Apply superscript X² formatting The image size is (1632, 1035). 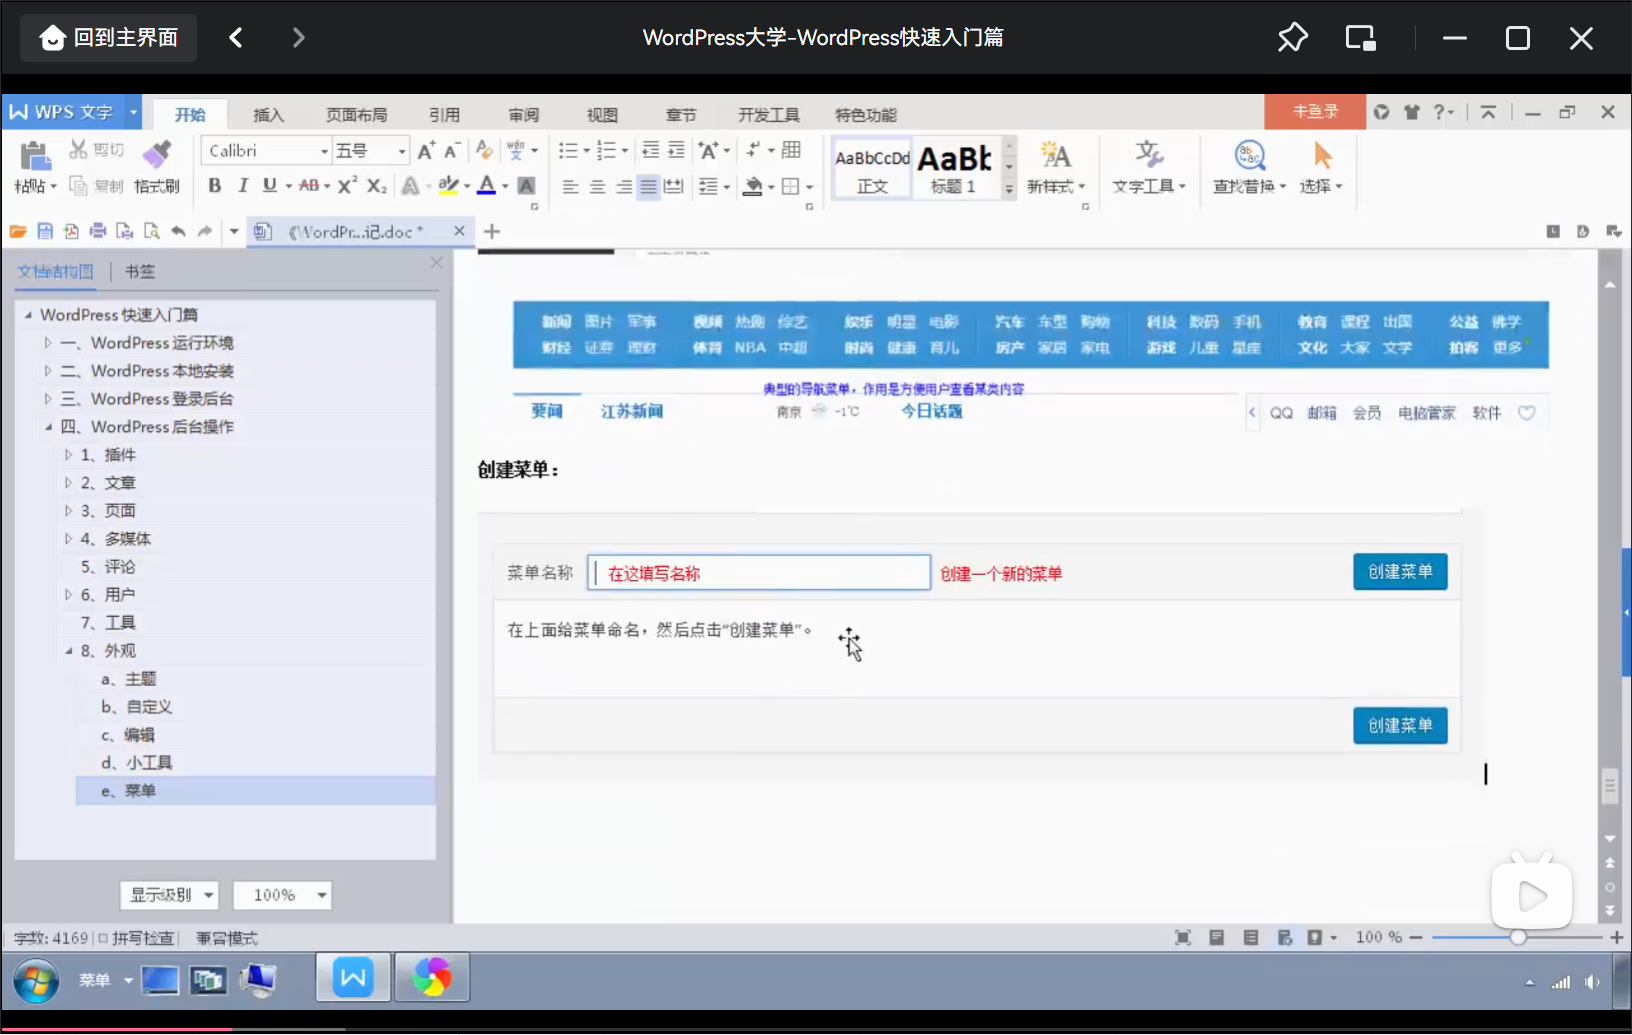[x=347, y=185]
